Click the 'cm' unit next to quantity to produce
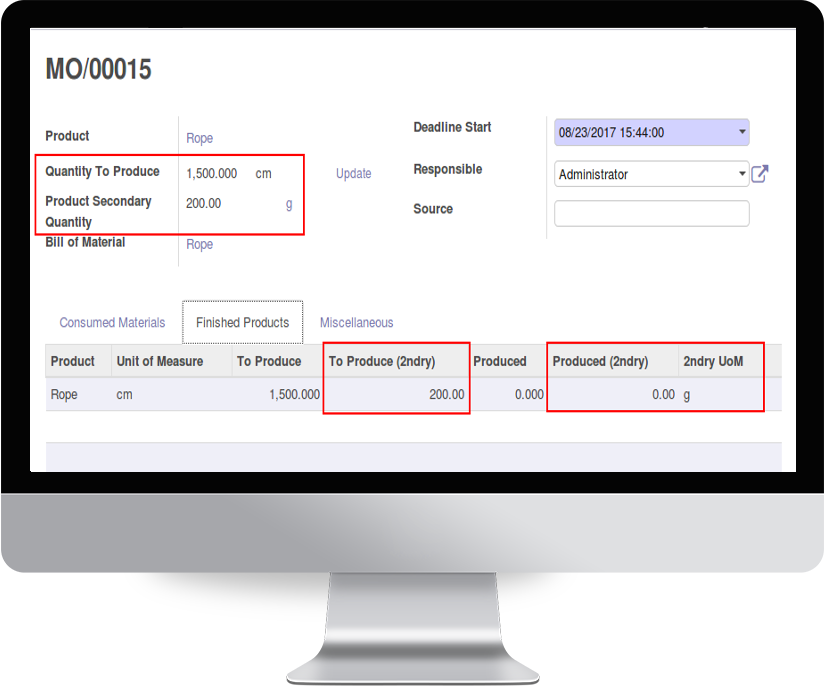This screenshot has height=686, width=824. click(263, 174)
